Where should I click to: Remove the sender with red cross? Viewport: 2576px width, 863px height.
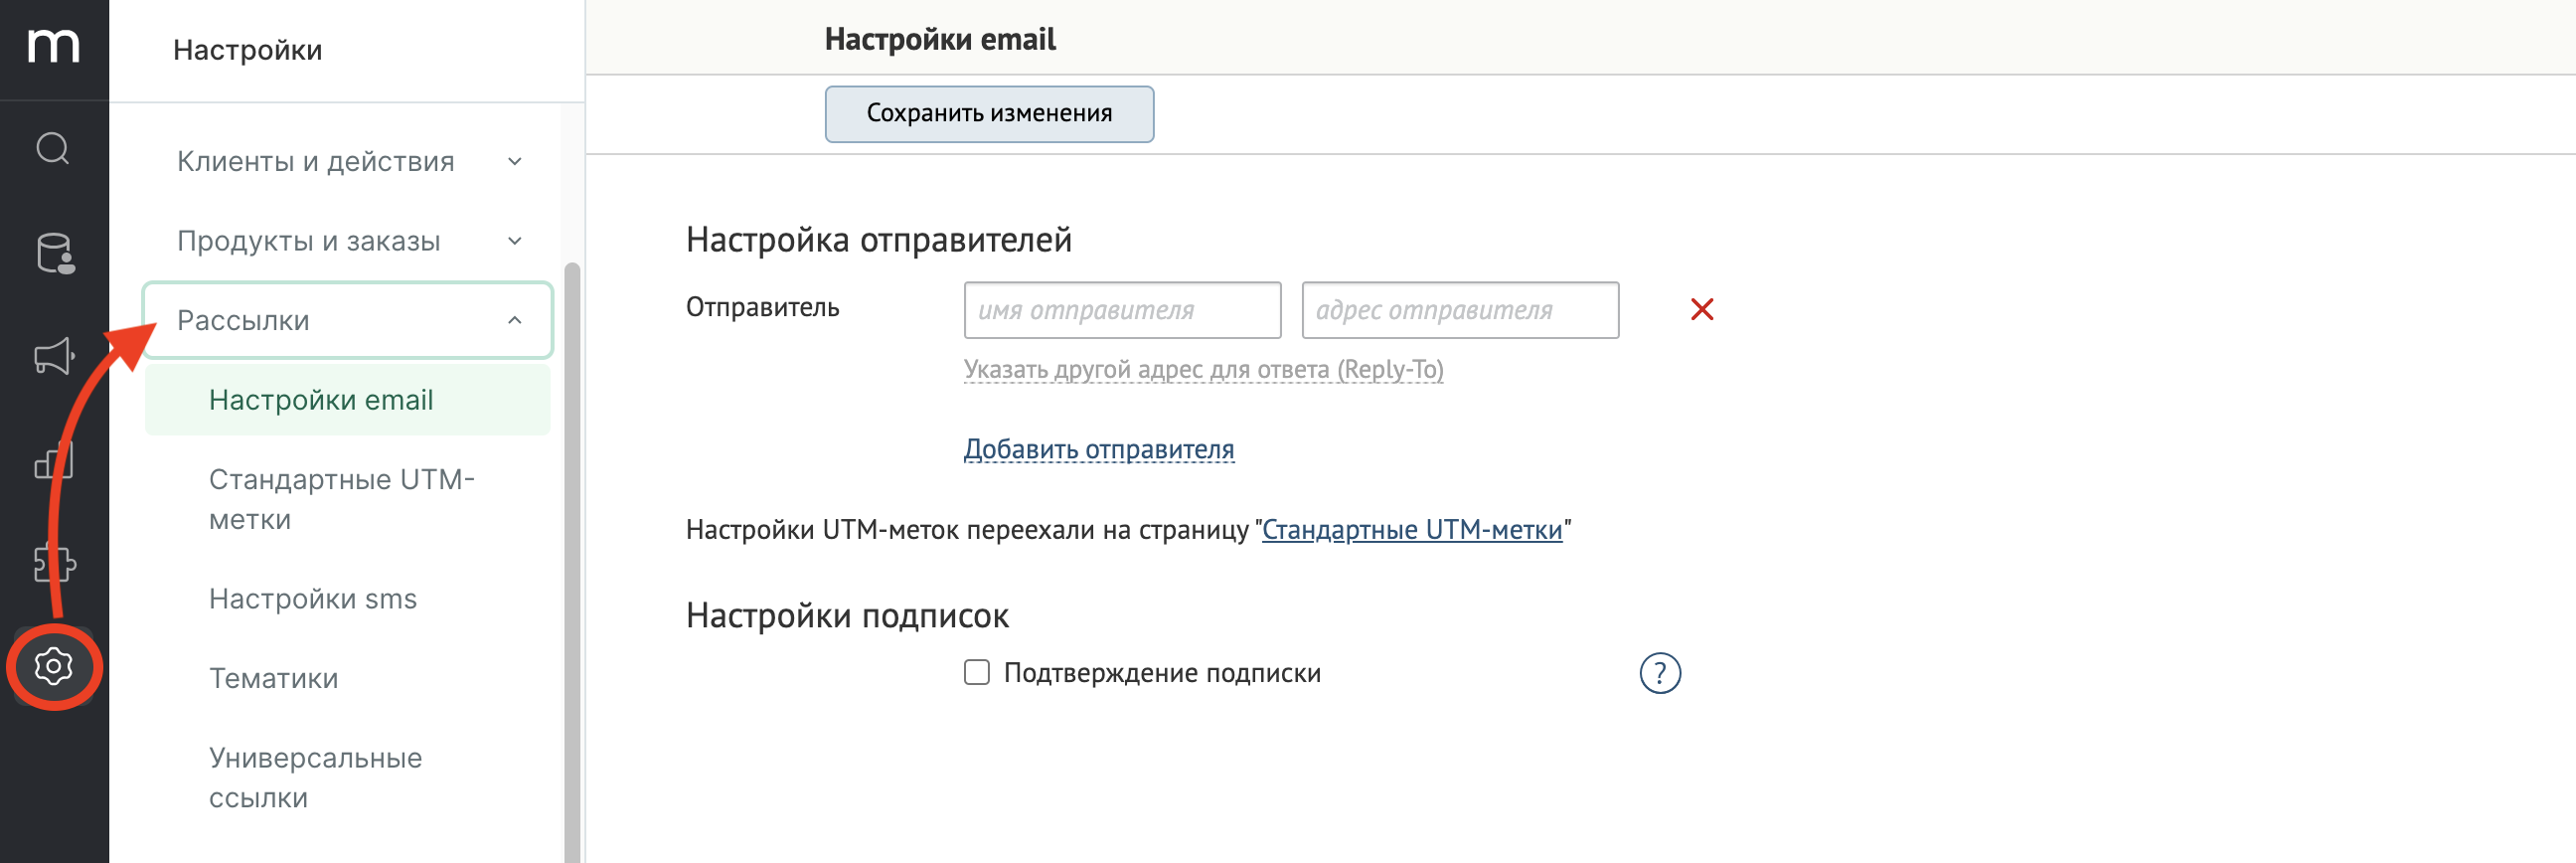pyautogui.click(x=1702, y=310)
